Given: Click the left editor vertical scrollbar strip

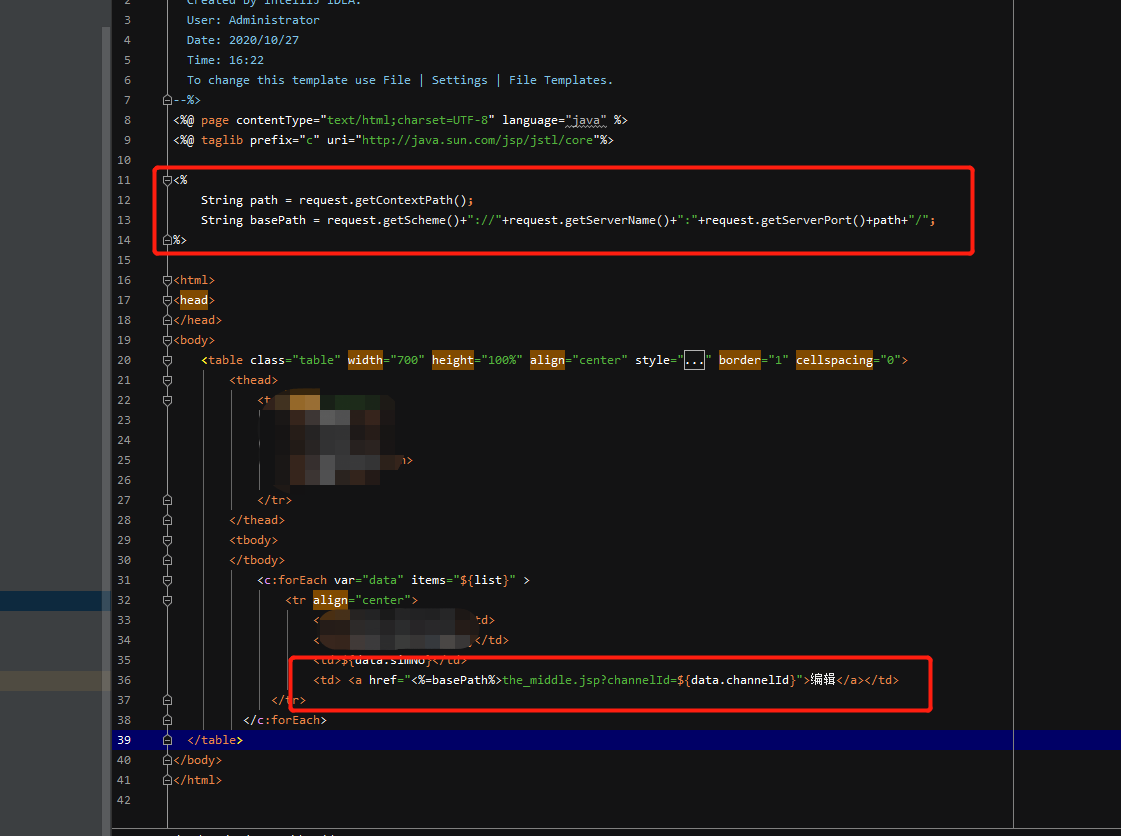Looking at the screenshot, I should [x=107, y=429].
